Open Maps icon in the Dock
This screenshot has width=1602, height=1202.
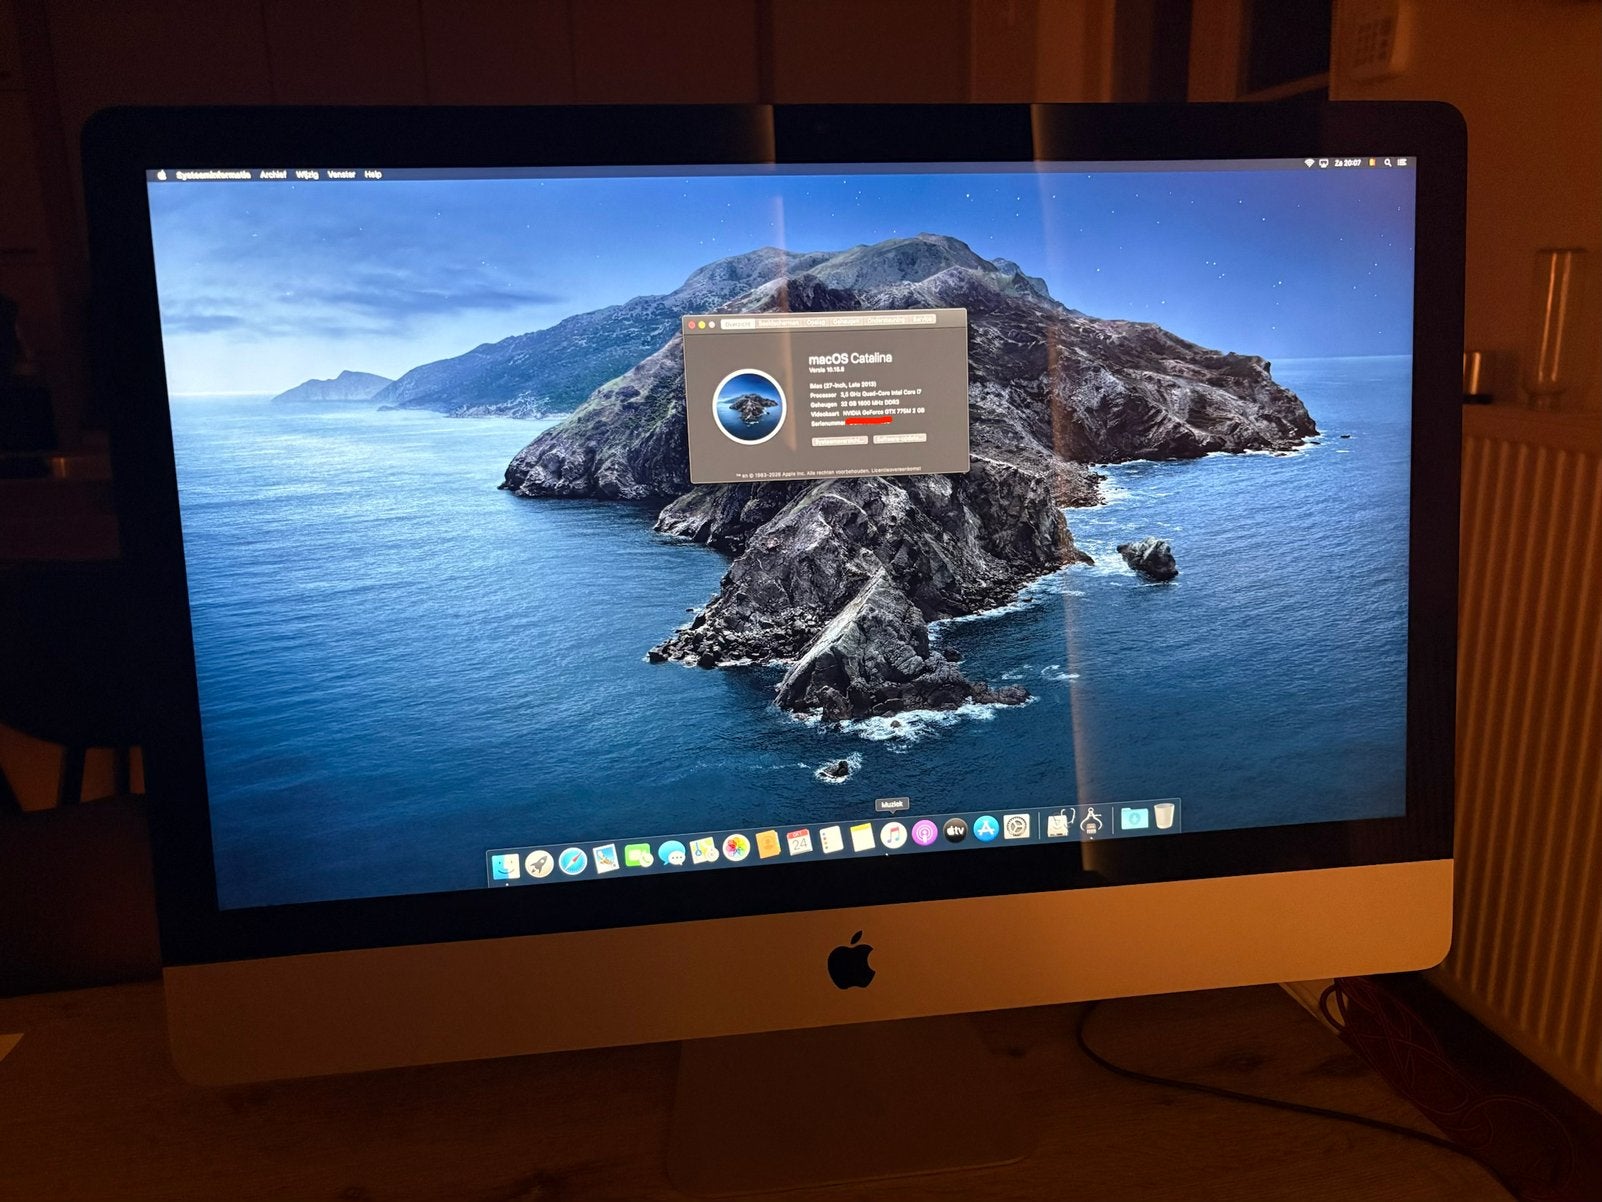704,850
